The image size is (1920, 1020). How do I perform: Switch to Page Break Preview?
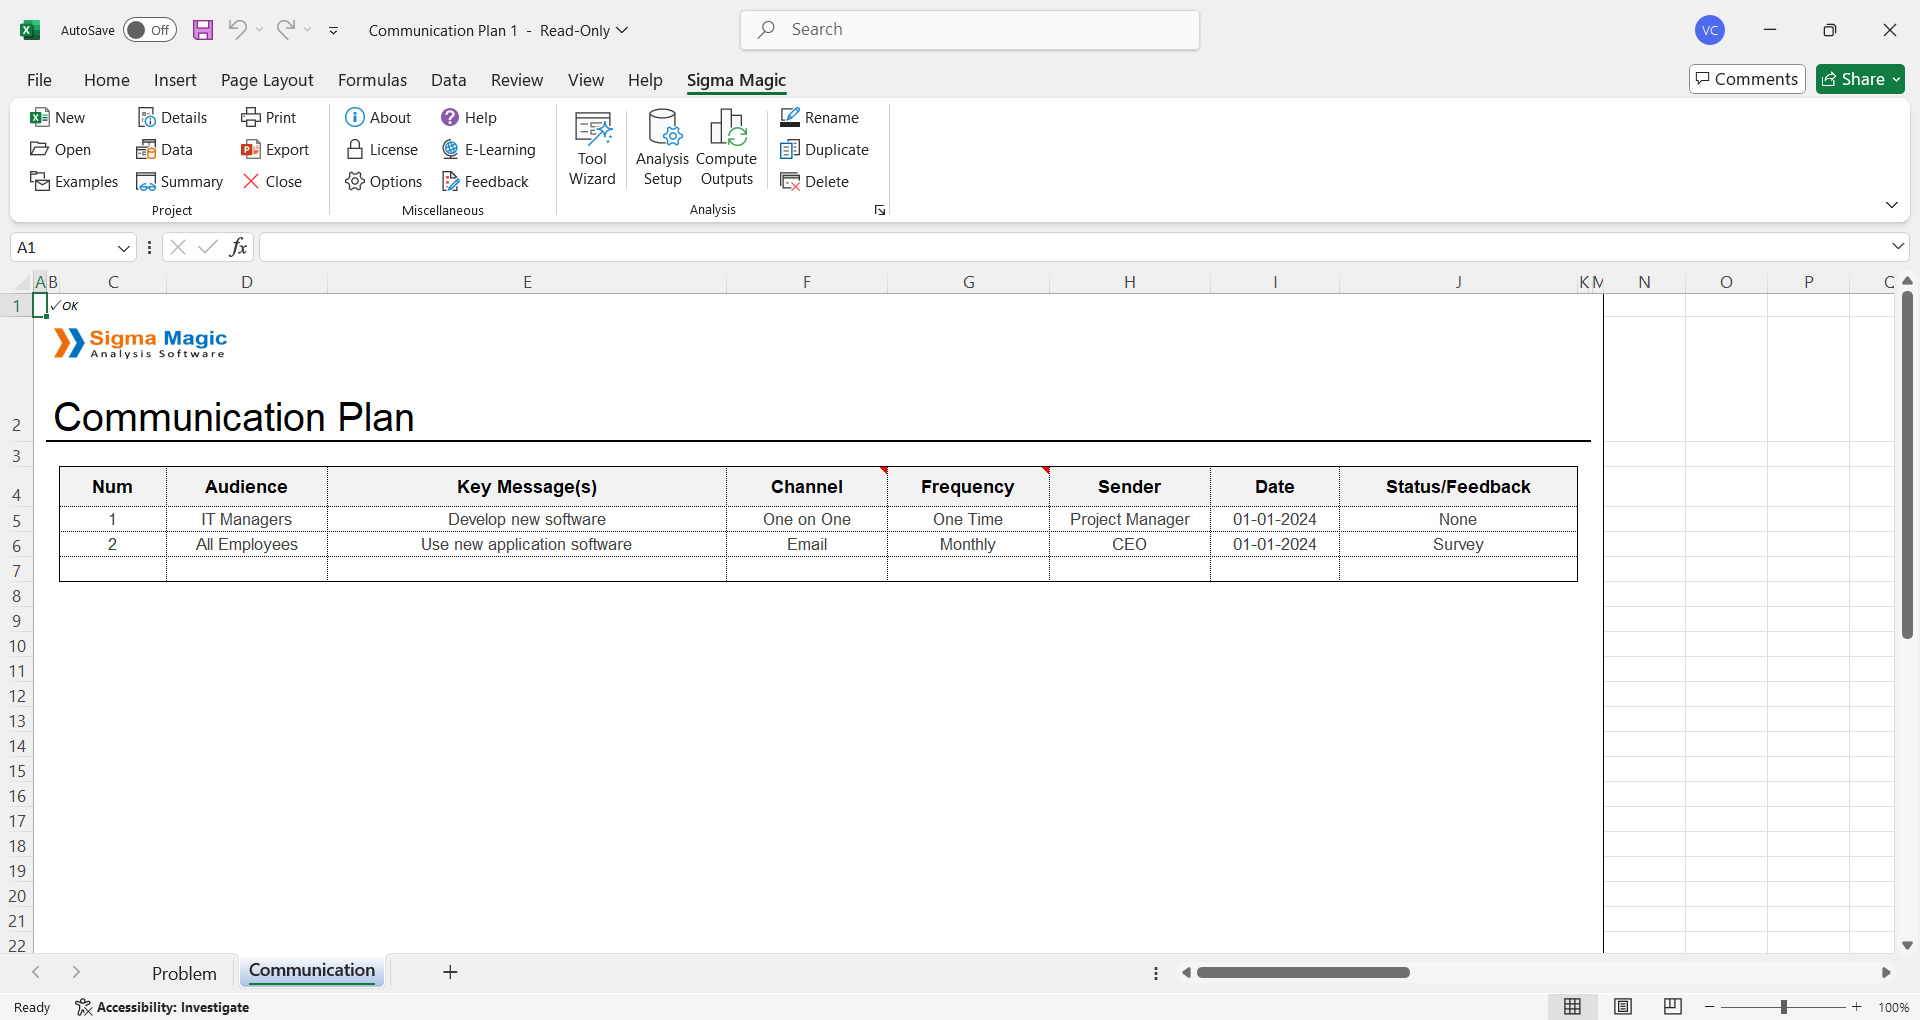click(1673, 1007)
